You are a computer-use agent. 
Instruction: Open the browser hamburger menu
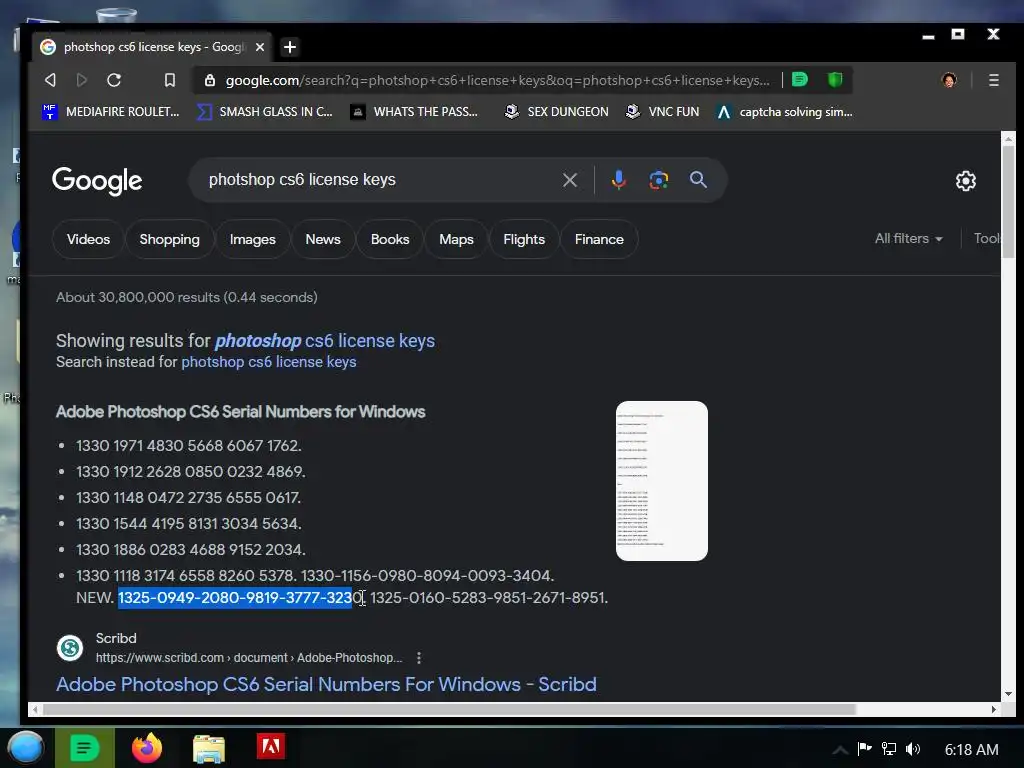(993, 80)
